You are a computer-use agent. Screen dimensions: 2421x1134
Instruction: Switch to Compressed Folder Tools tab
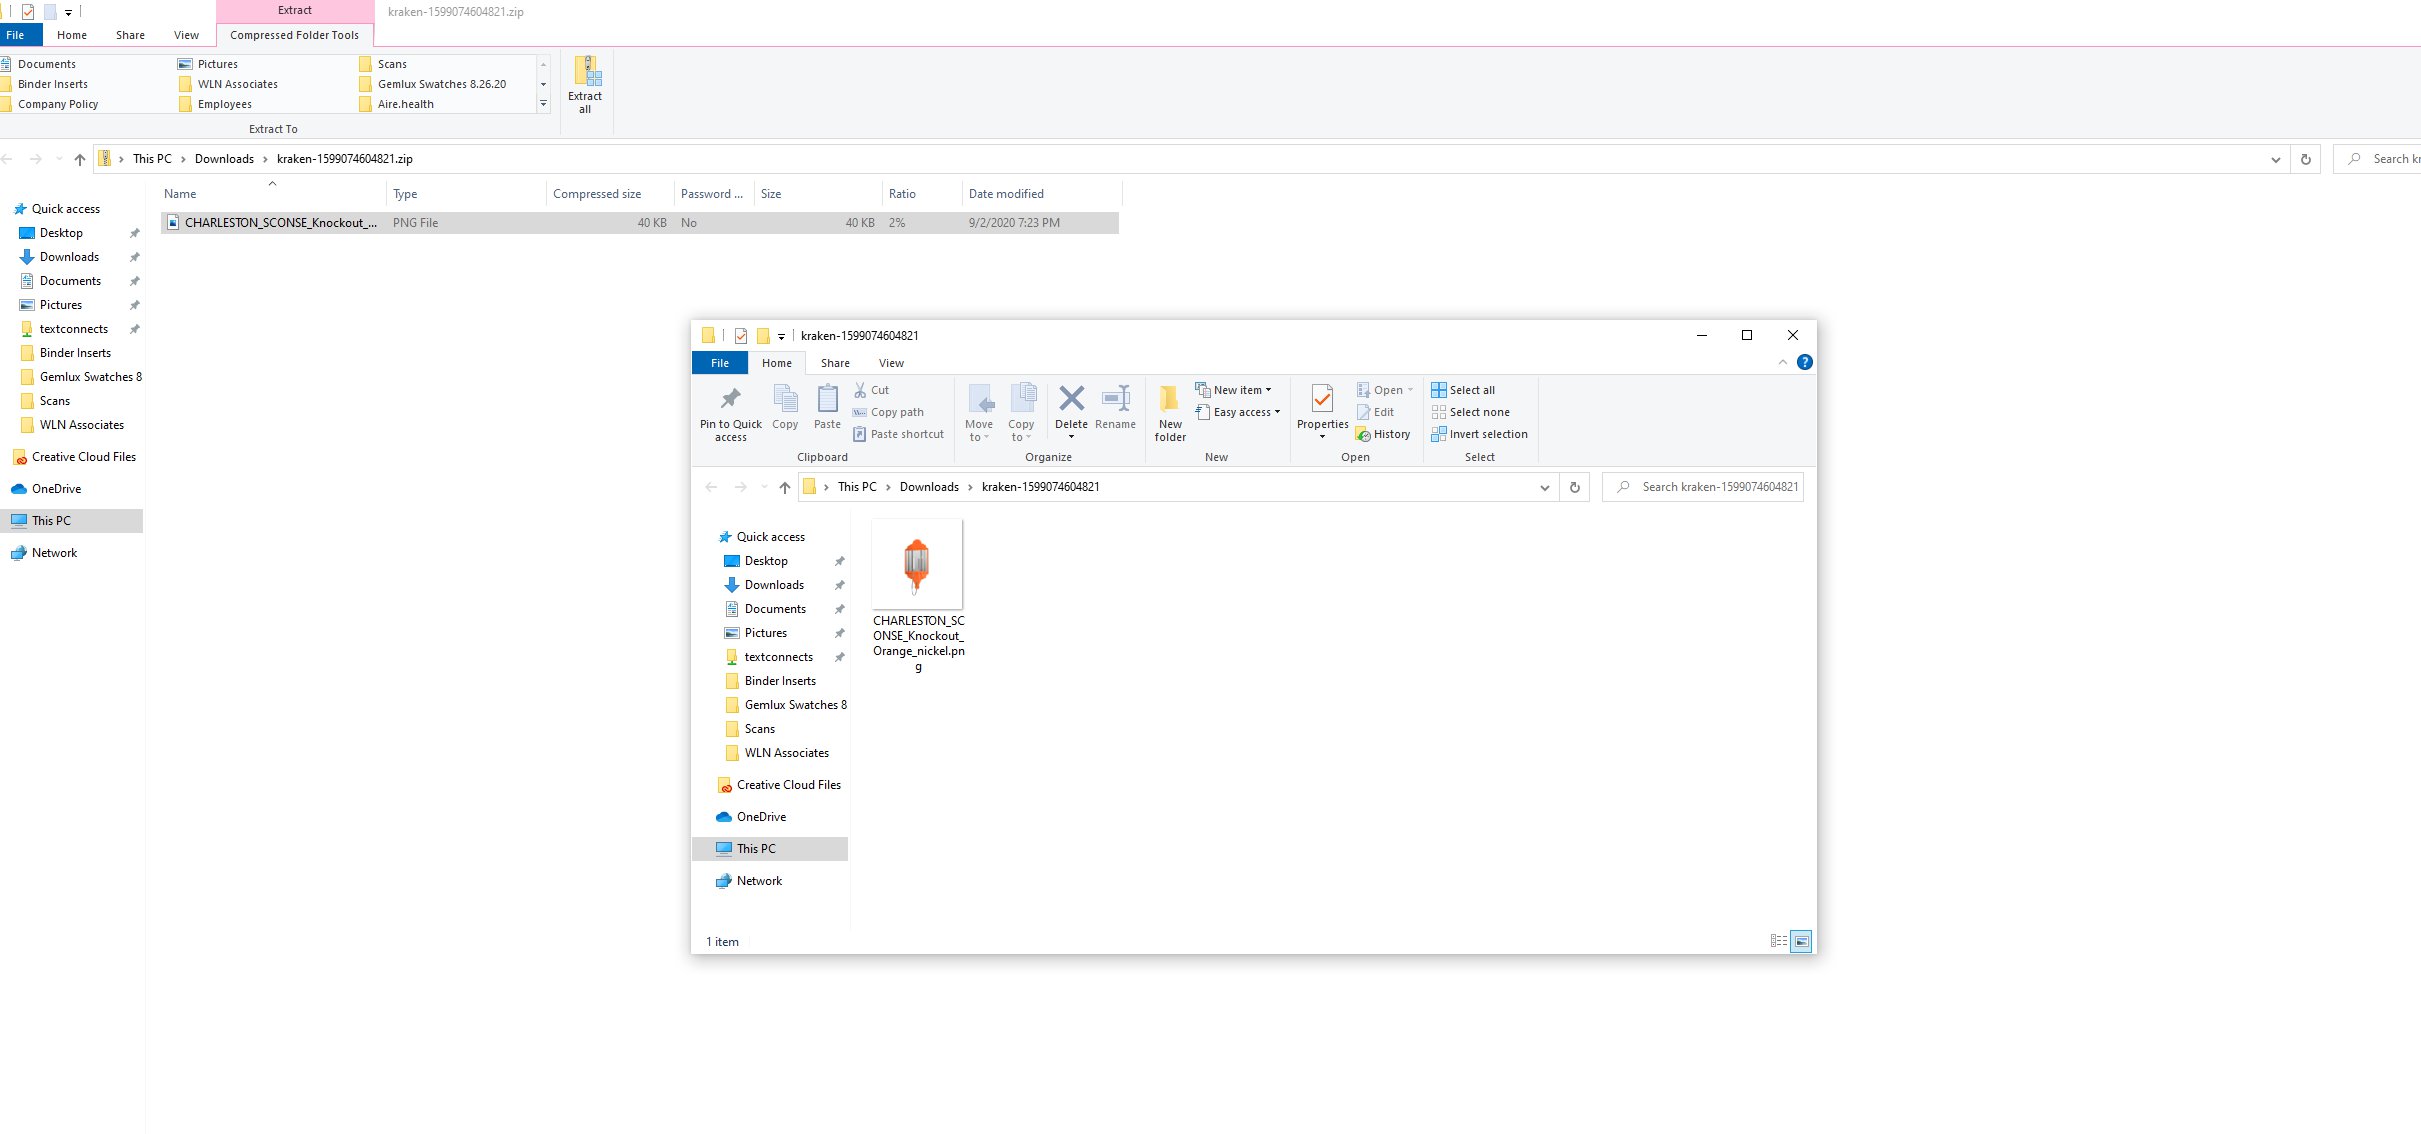click(294, 35)
